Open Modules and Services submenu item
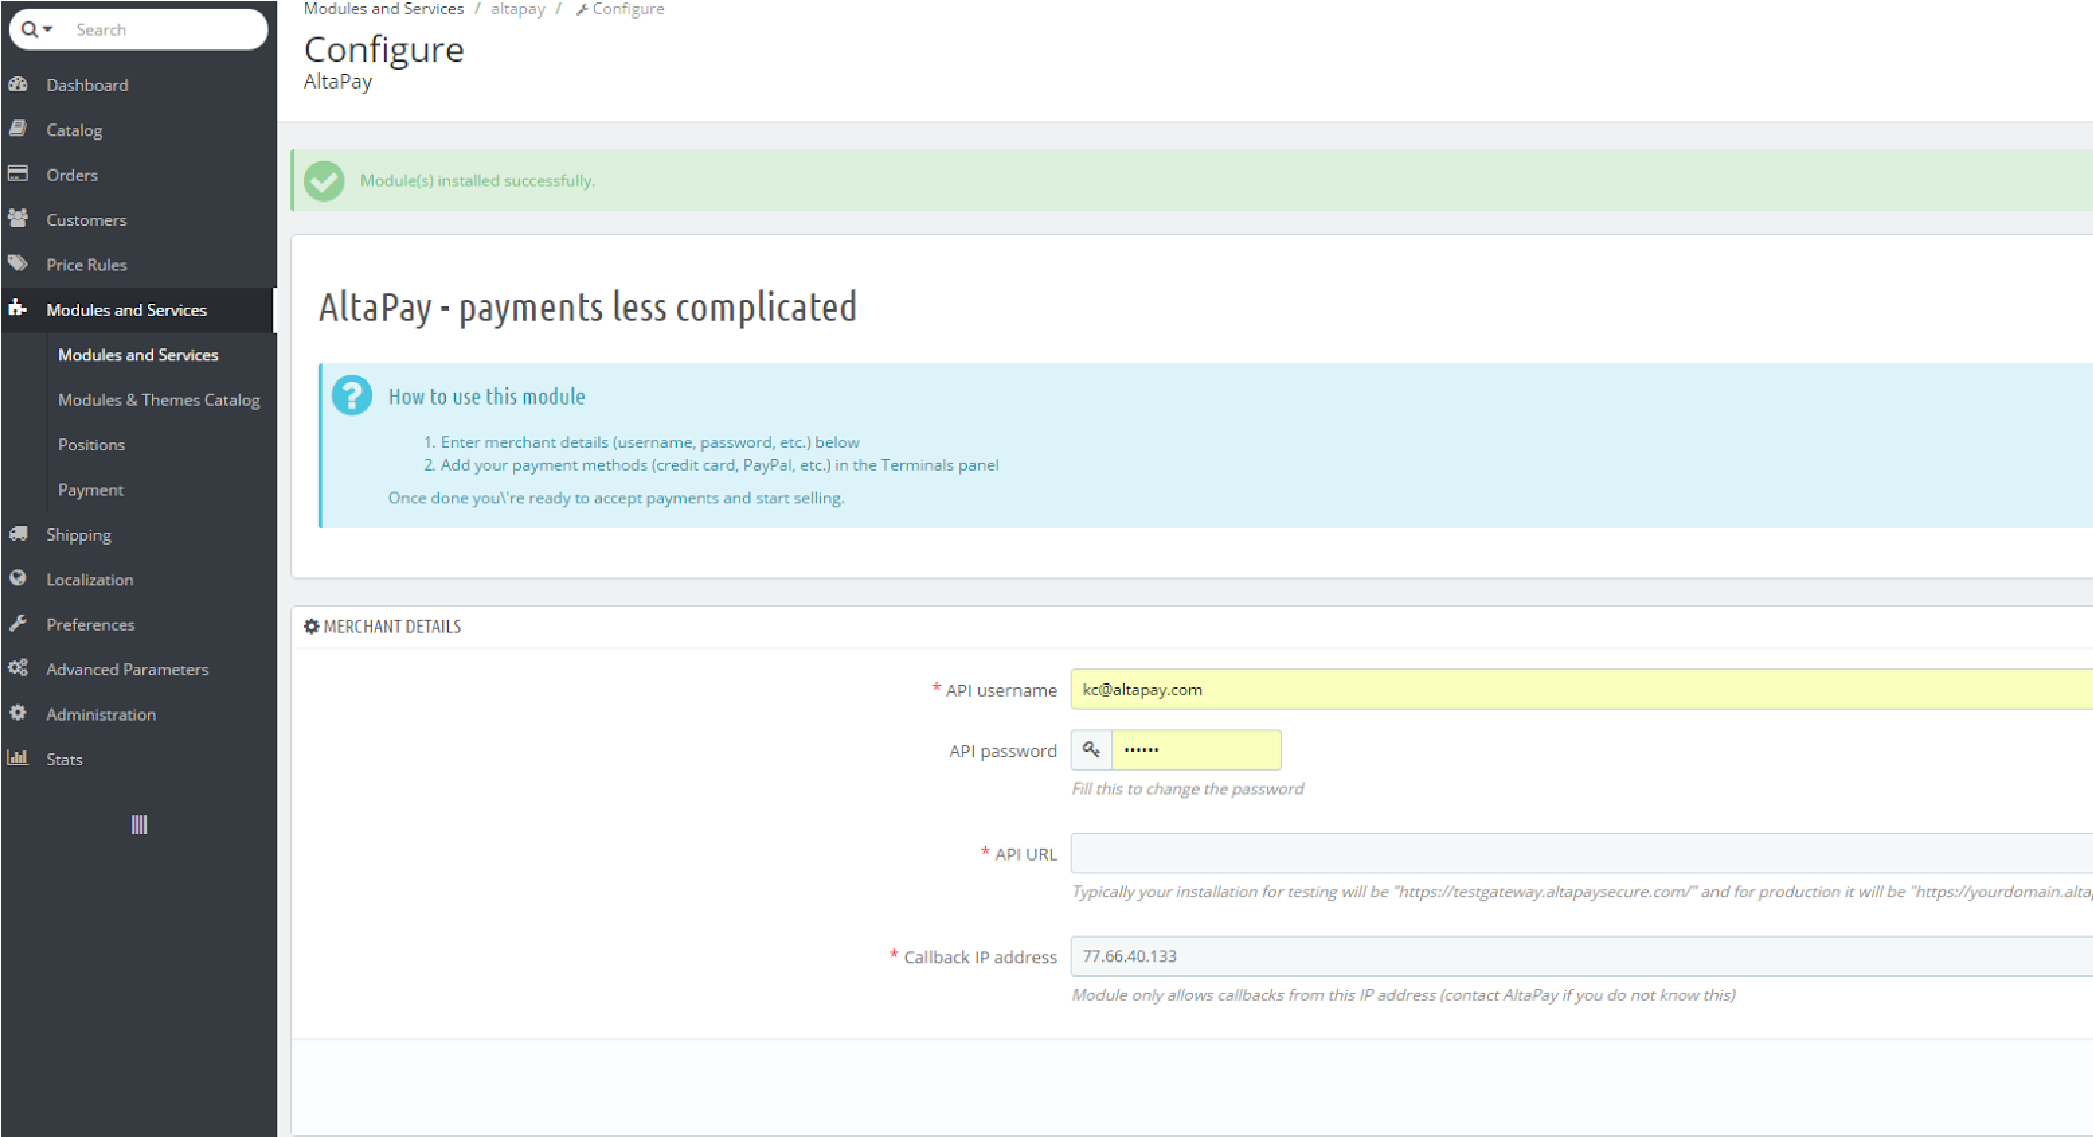 [x=138, y=355]
